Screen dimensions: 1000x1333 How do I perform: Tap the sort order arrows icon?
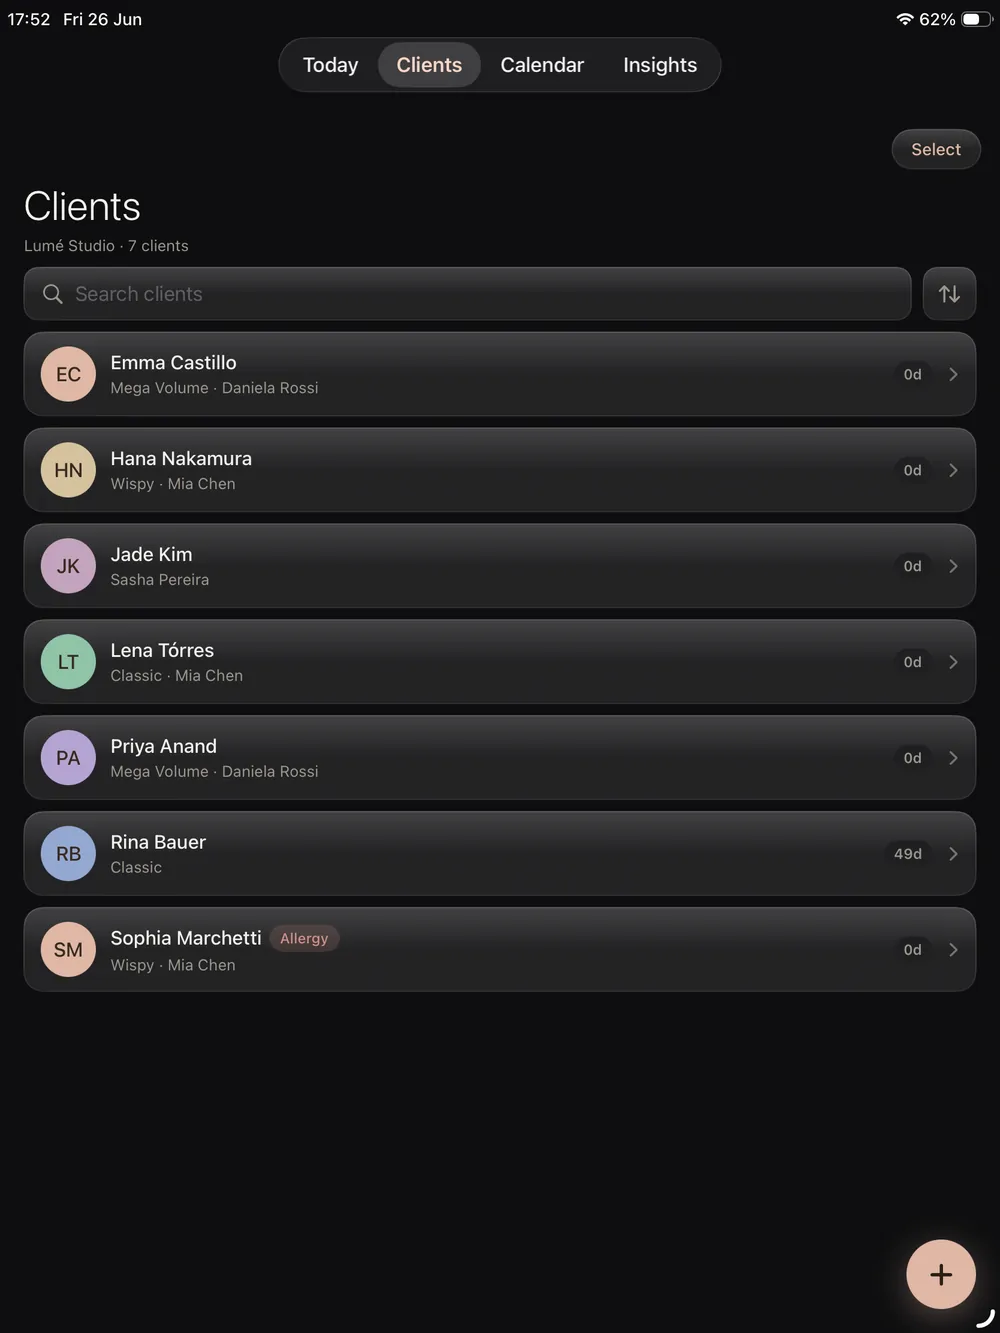(x=949, y=294)
